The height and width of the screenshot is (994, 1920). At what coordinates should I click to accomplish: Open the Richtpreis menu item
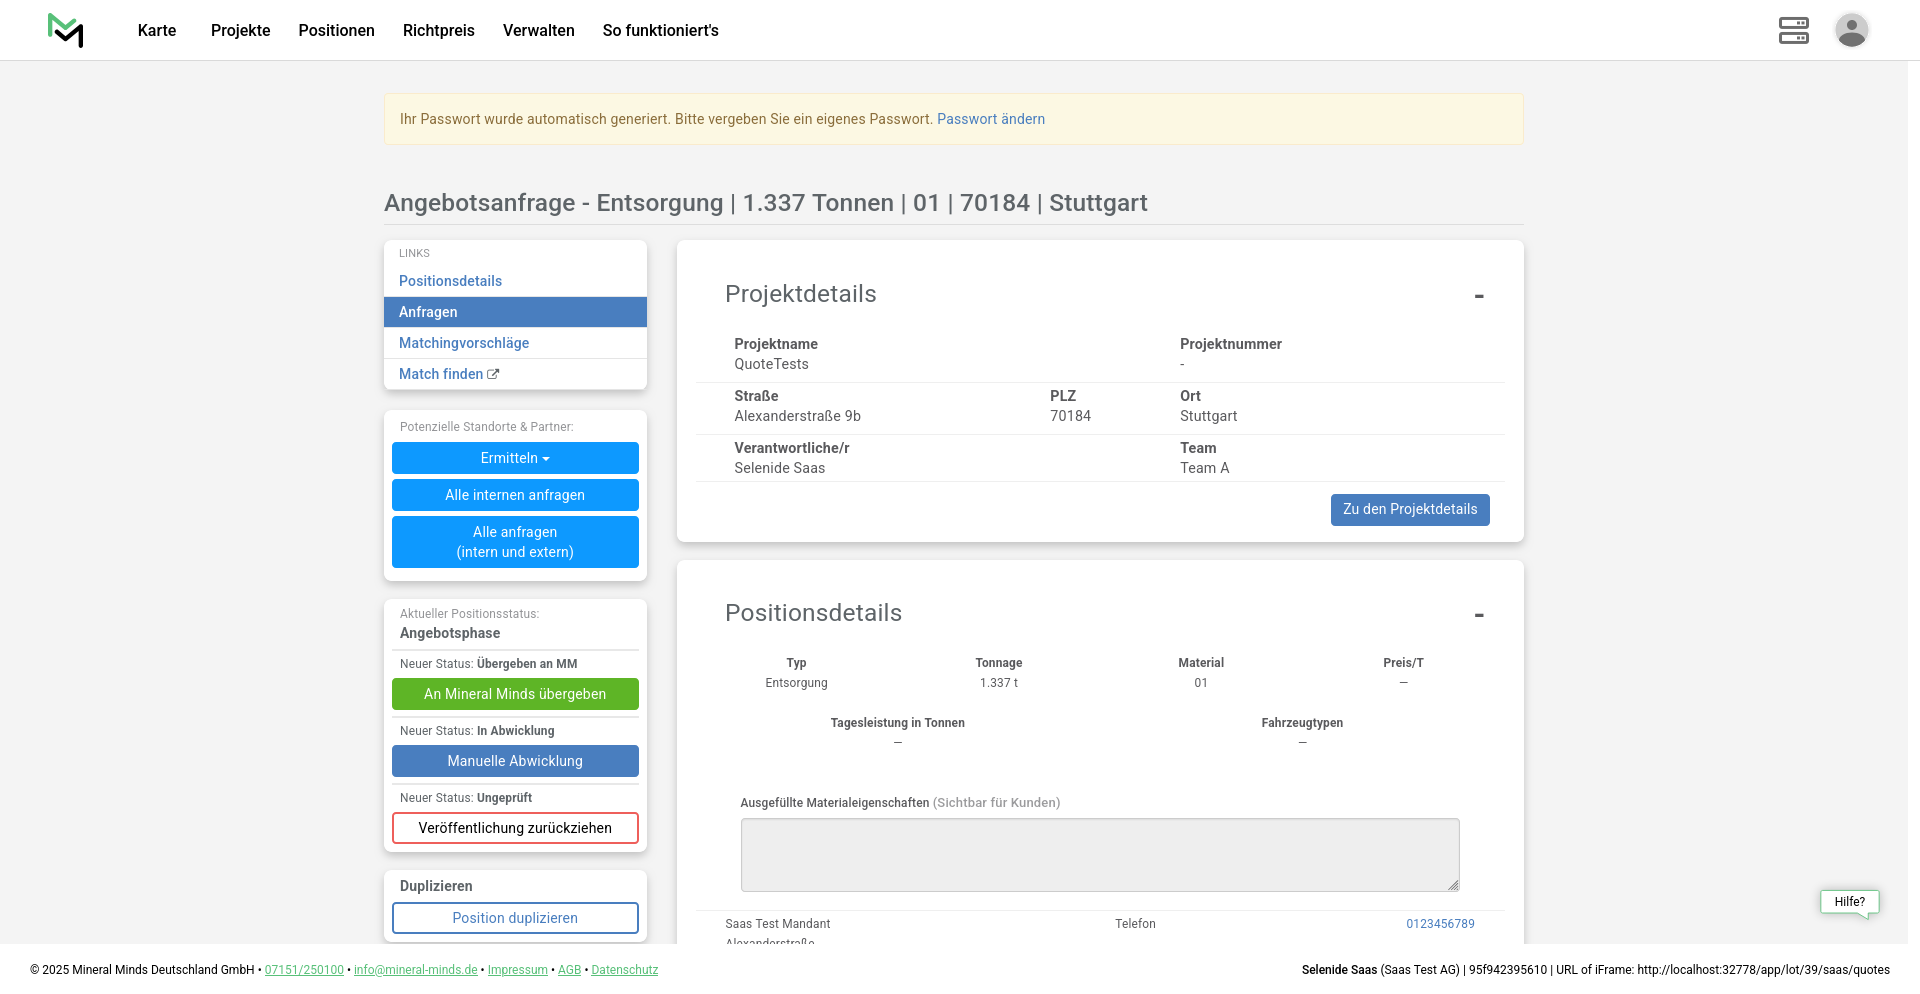(438, 30)
